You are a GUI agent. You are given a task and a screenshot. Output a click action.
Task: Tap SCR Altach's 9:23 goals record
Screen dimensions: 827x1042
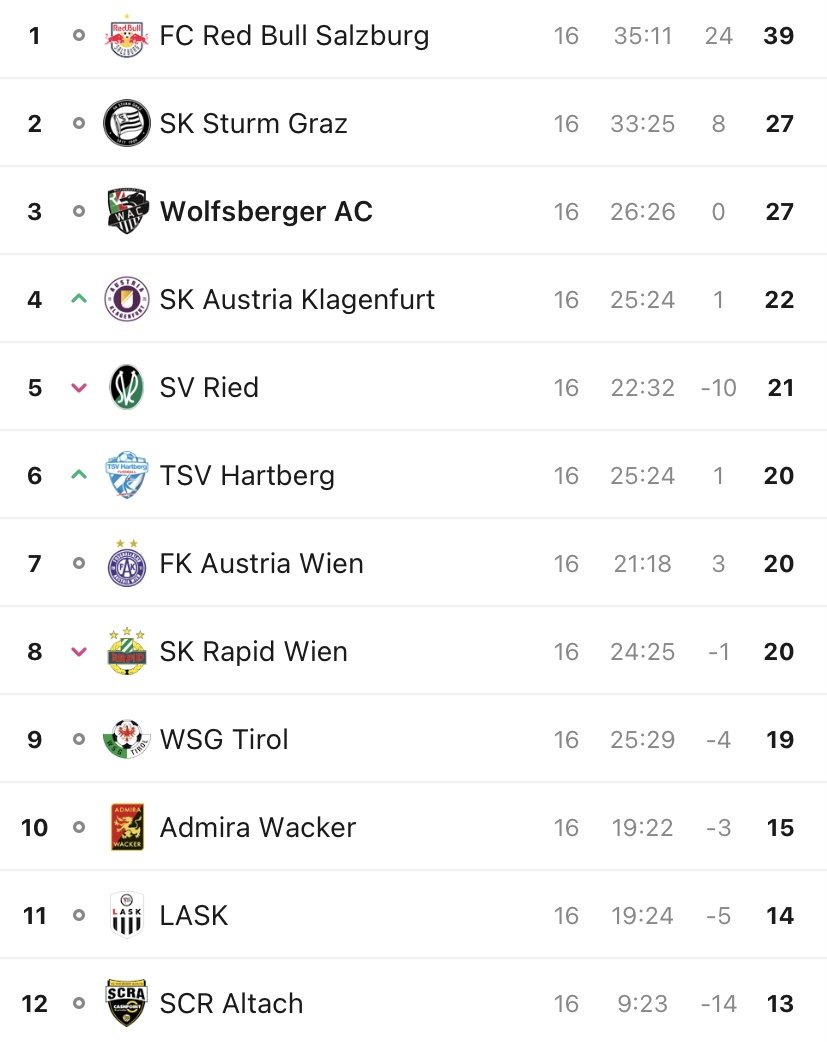point(642,1003)
